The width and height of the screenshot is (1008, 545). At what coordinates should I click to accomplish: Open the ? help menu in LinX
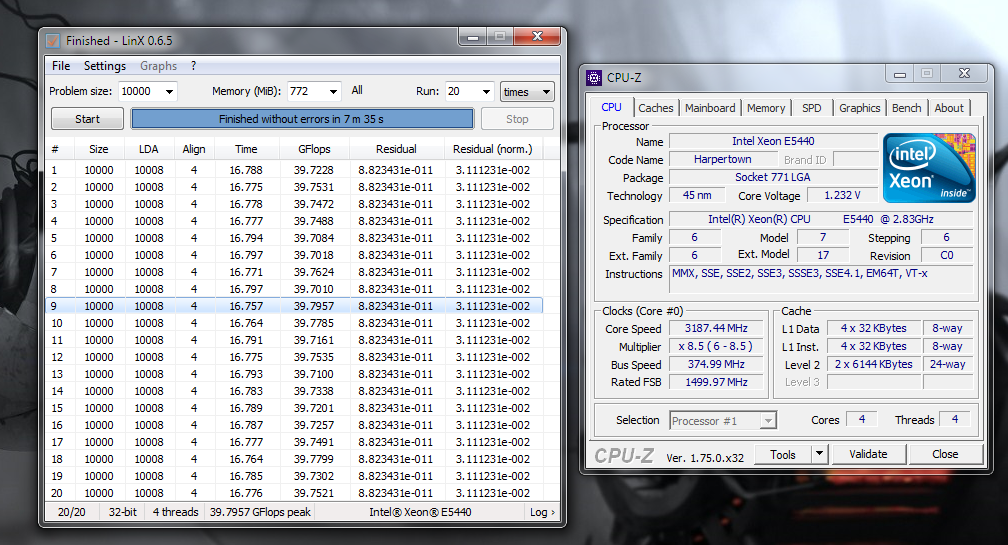194,66
